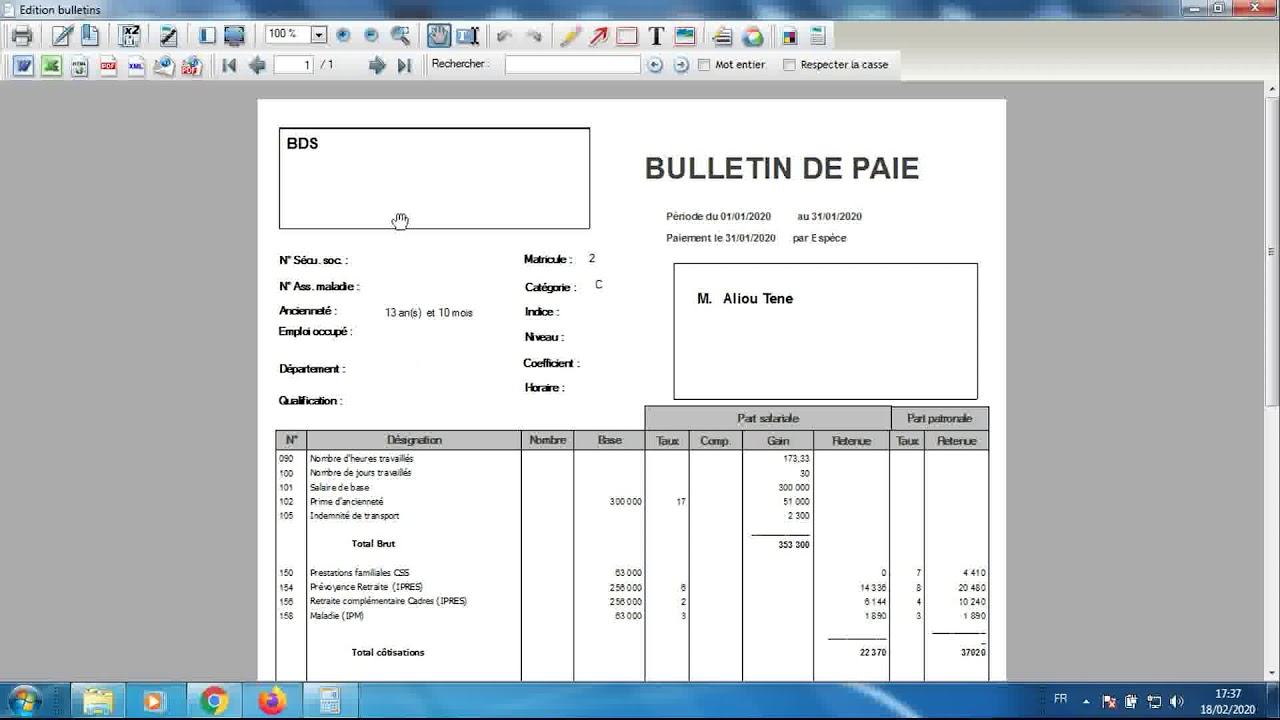Find the next search result
The image size is (1280, 720).
coord(681,65)
